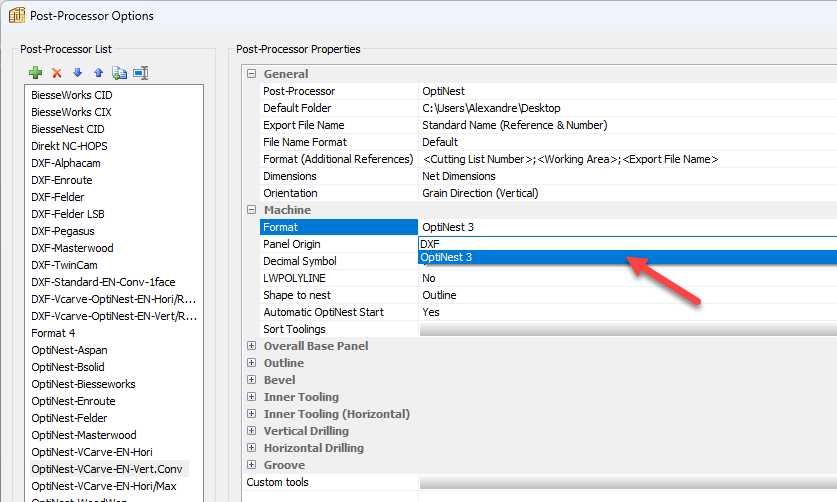Select OptiNest-VCarve-EN-Hori/Max post-processor

104,487
